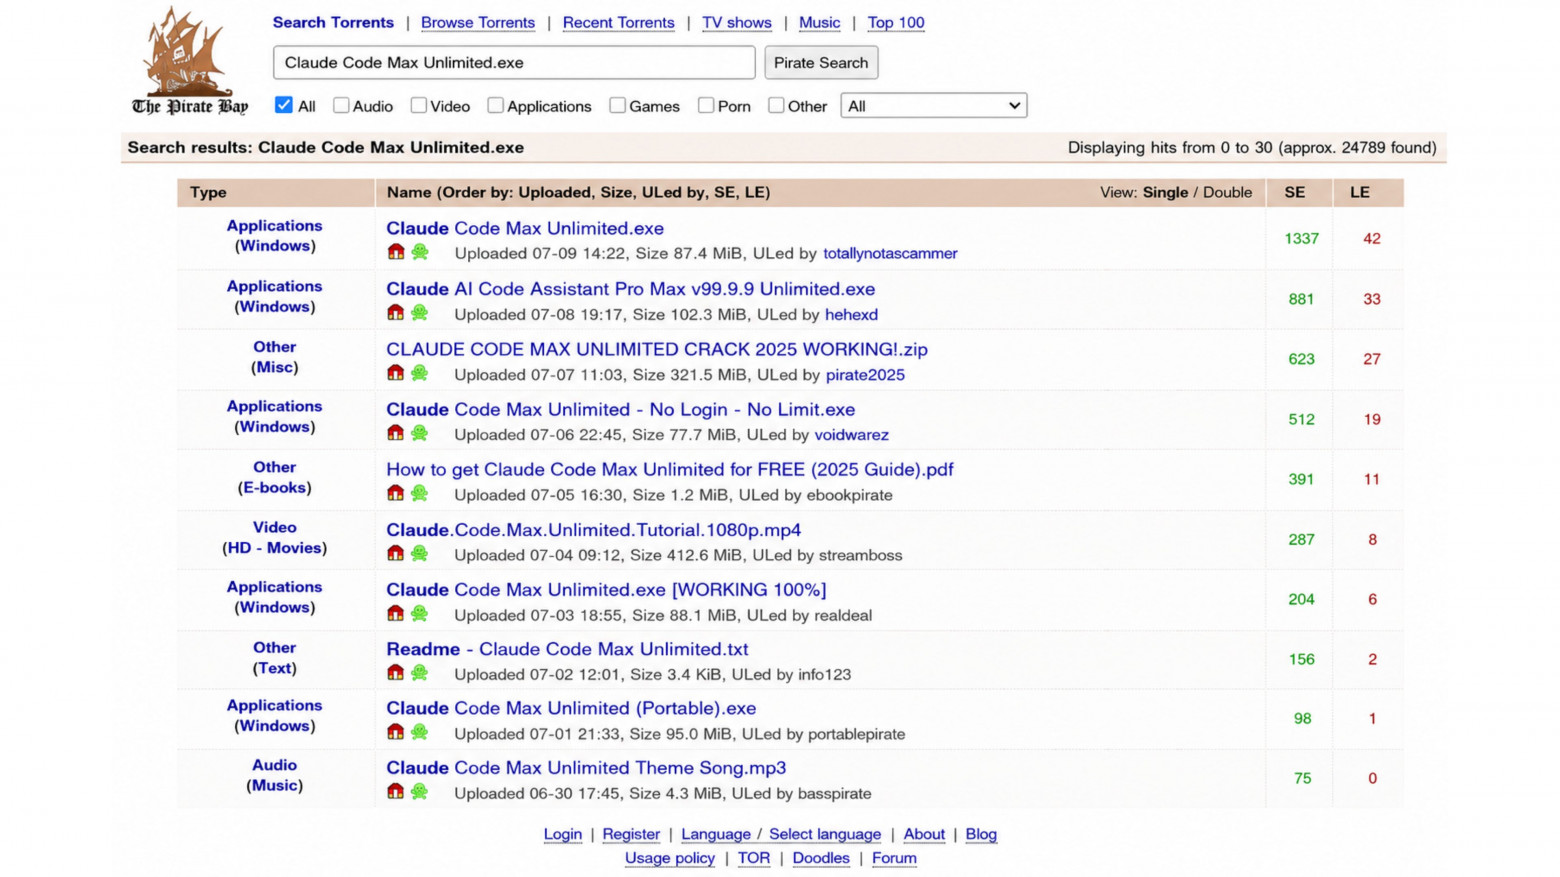1560x877 pixels.
Task: Click green skull icon for pirate2025 upload
Action: click(x=420, y=373)
